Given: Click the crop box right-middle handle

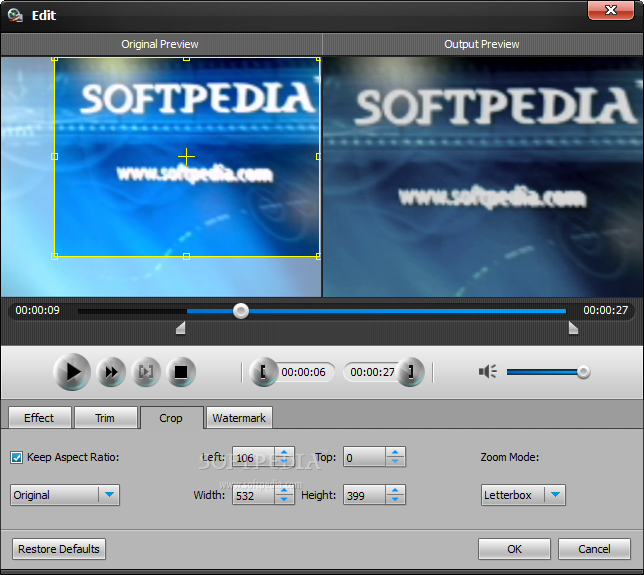Looking at the screenshot, I should coord(318,156).
